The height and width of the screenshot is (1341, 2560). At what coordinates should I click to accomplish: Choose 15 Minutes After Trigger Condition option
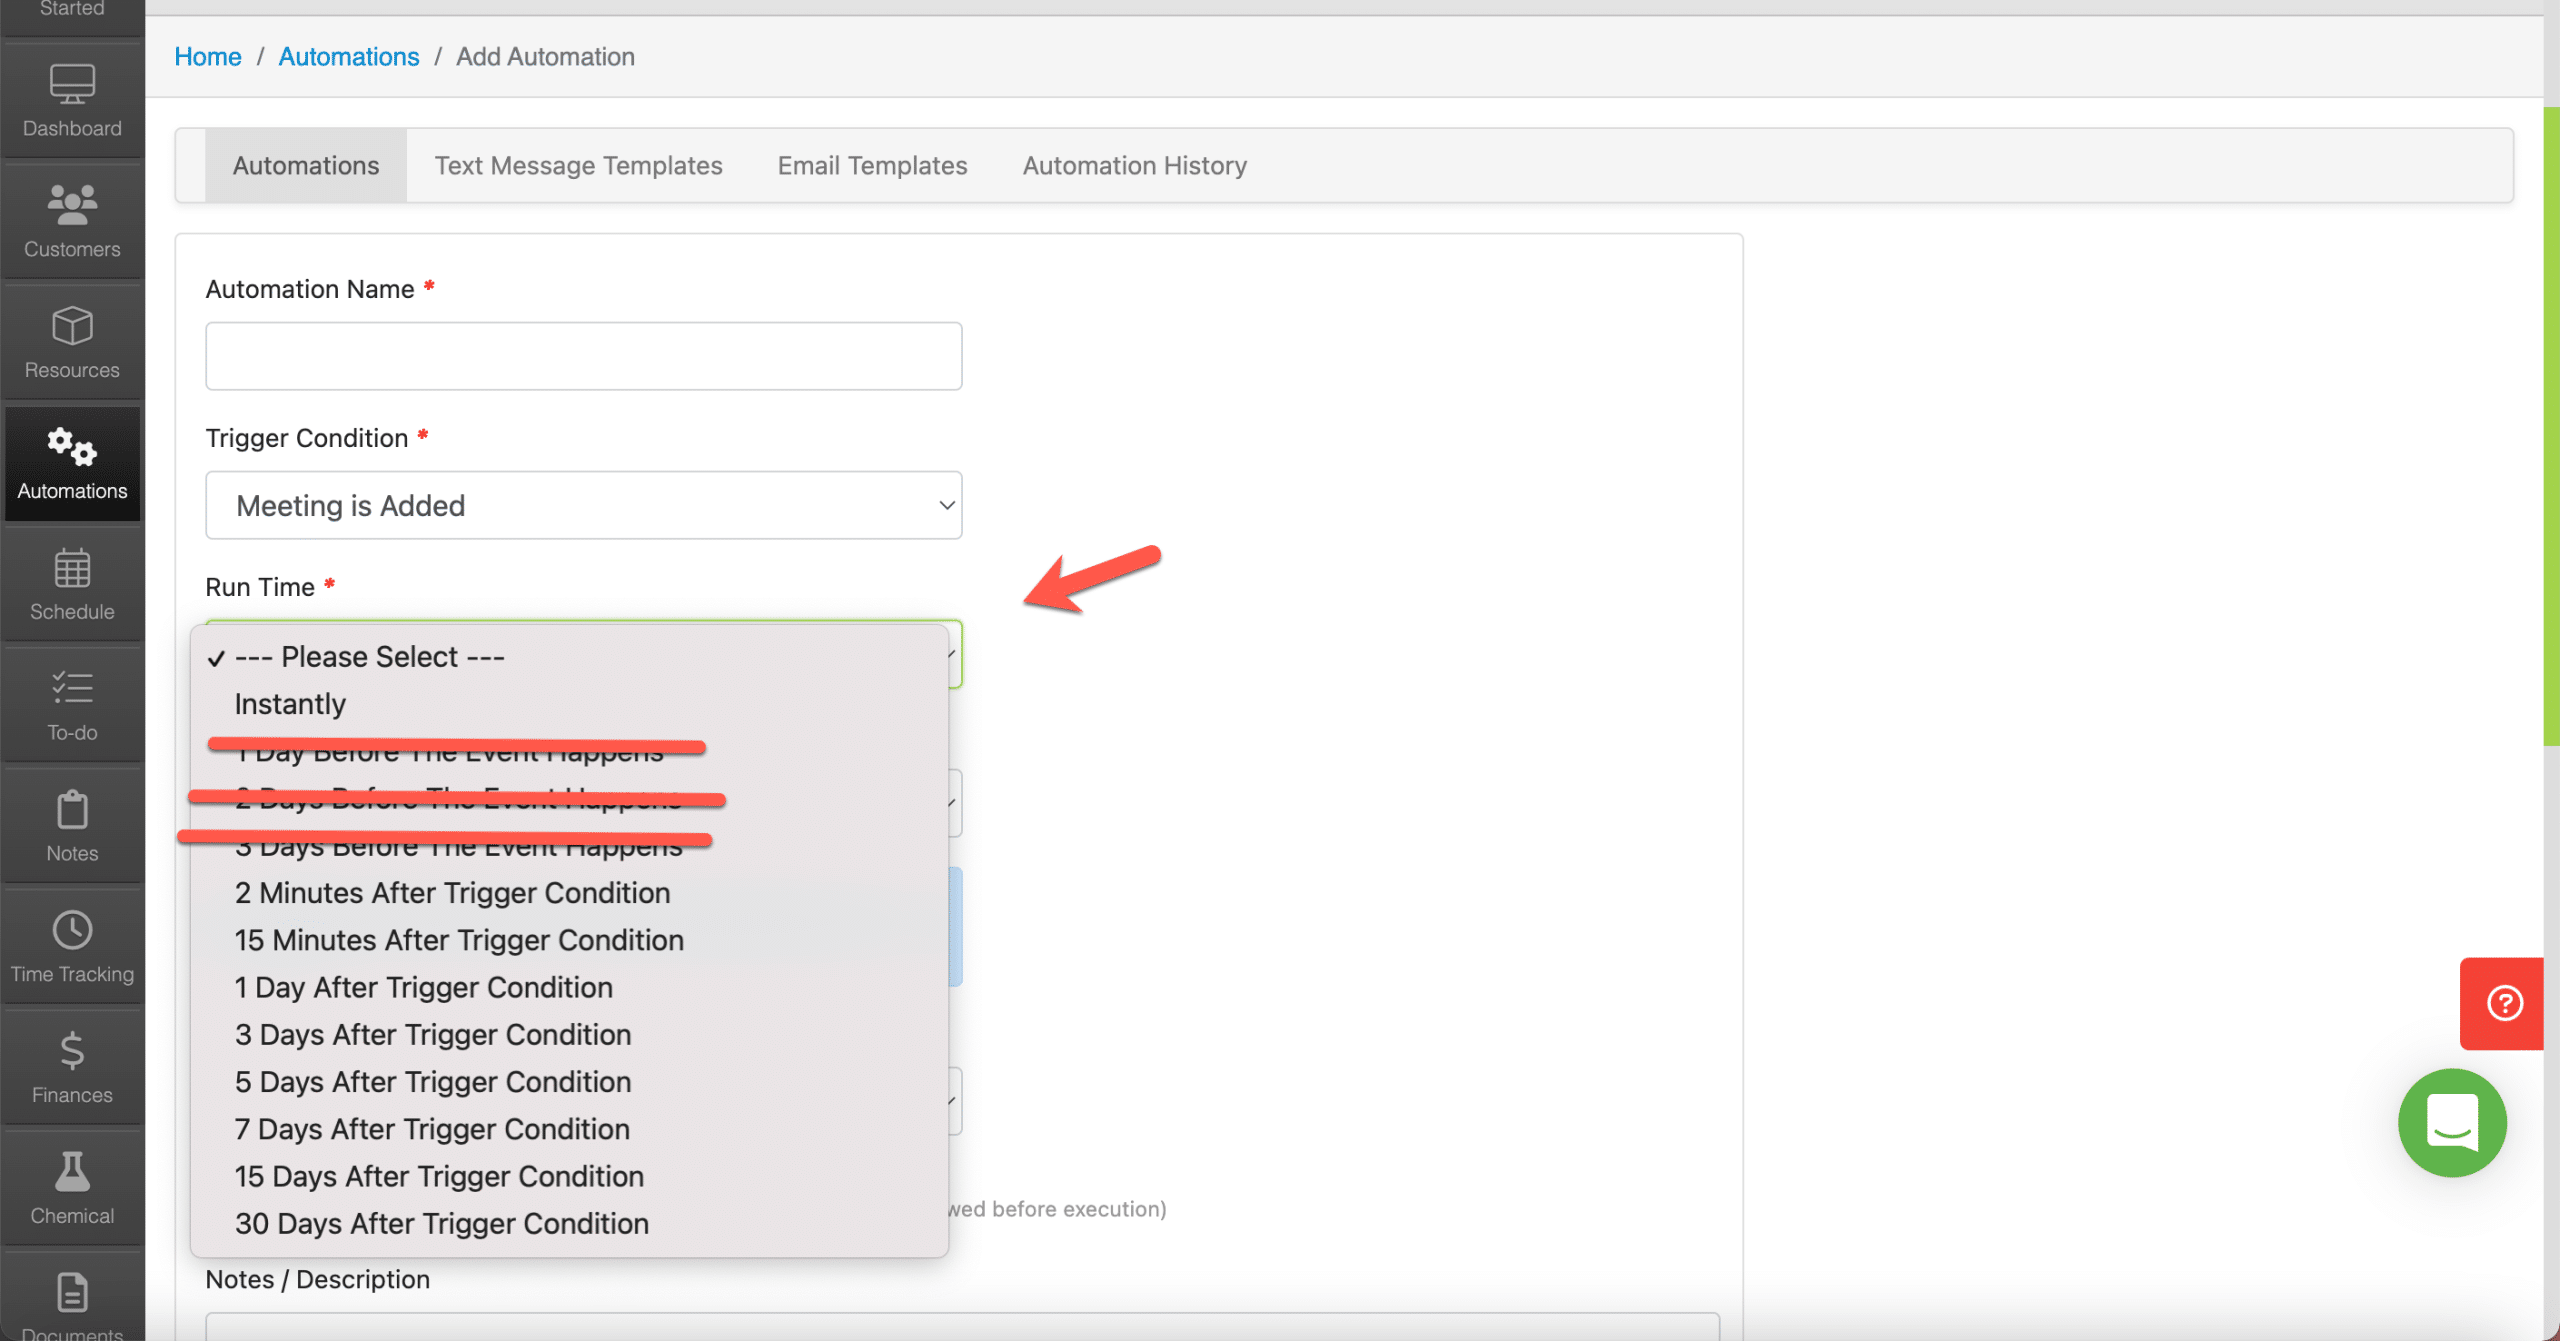click(459, 939)
